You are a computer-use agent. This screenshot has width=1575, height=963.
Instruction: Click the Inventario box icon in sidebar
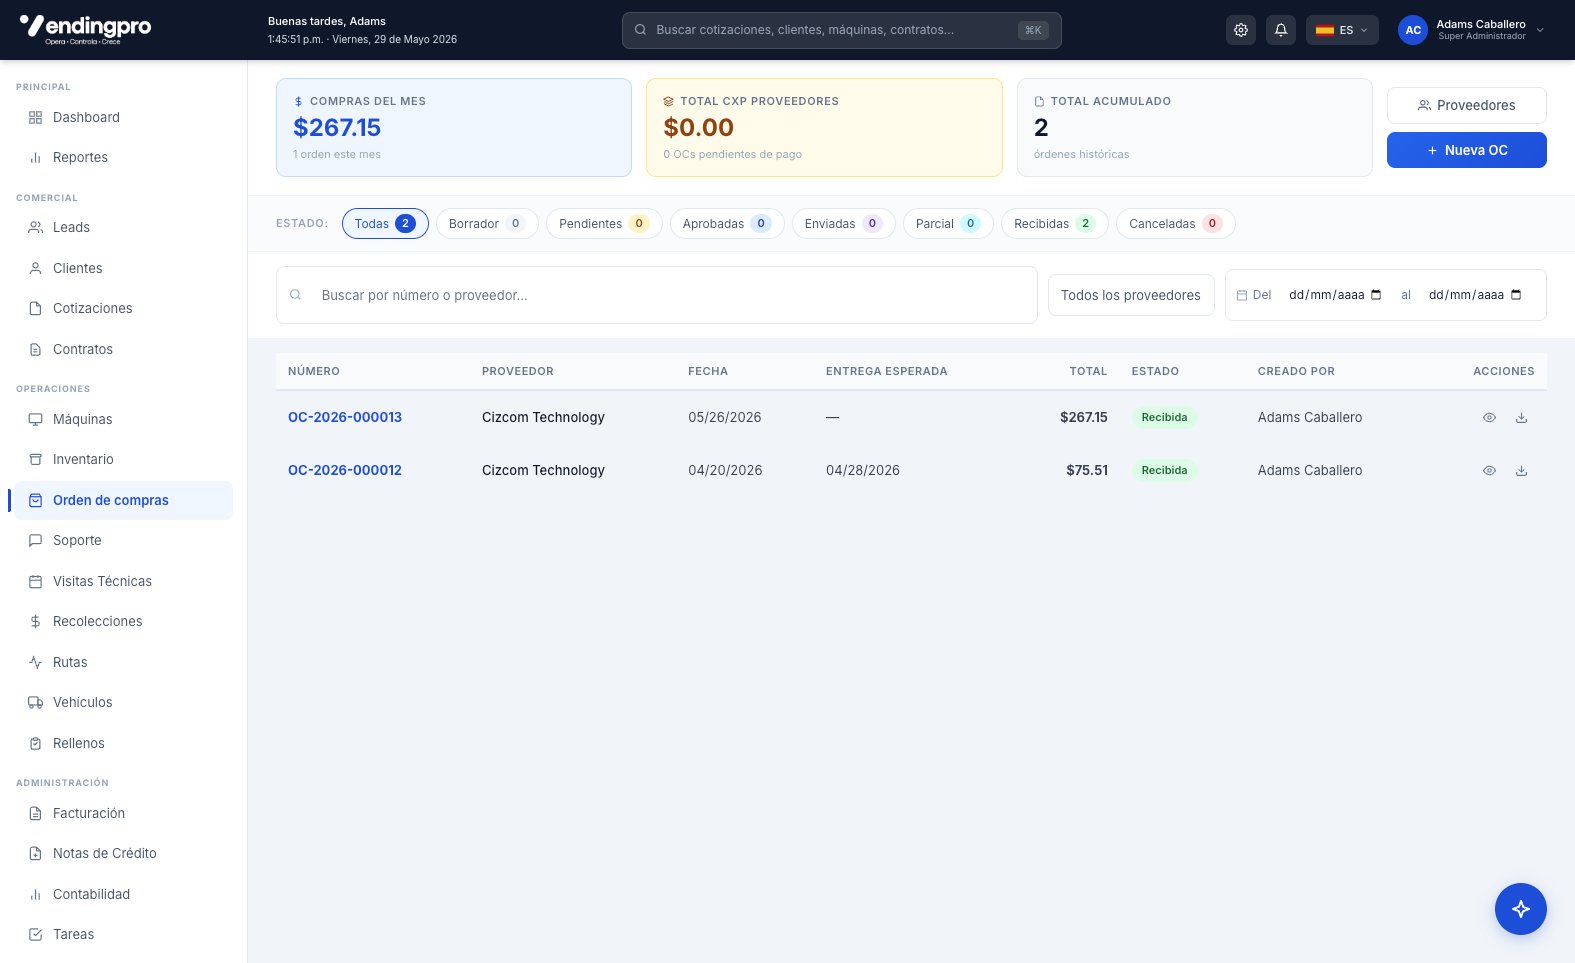(35, 460)
